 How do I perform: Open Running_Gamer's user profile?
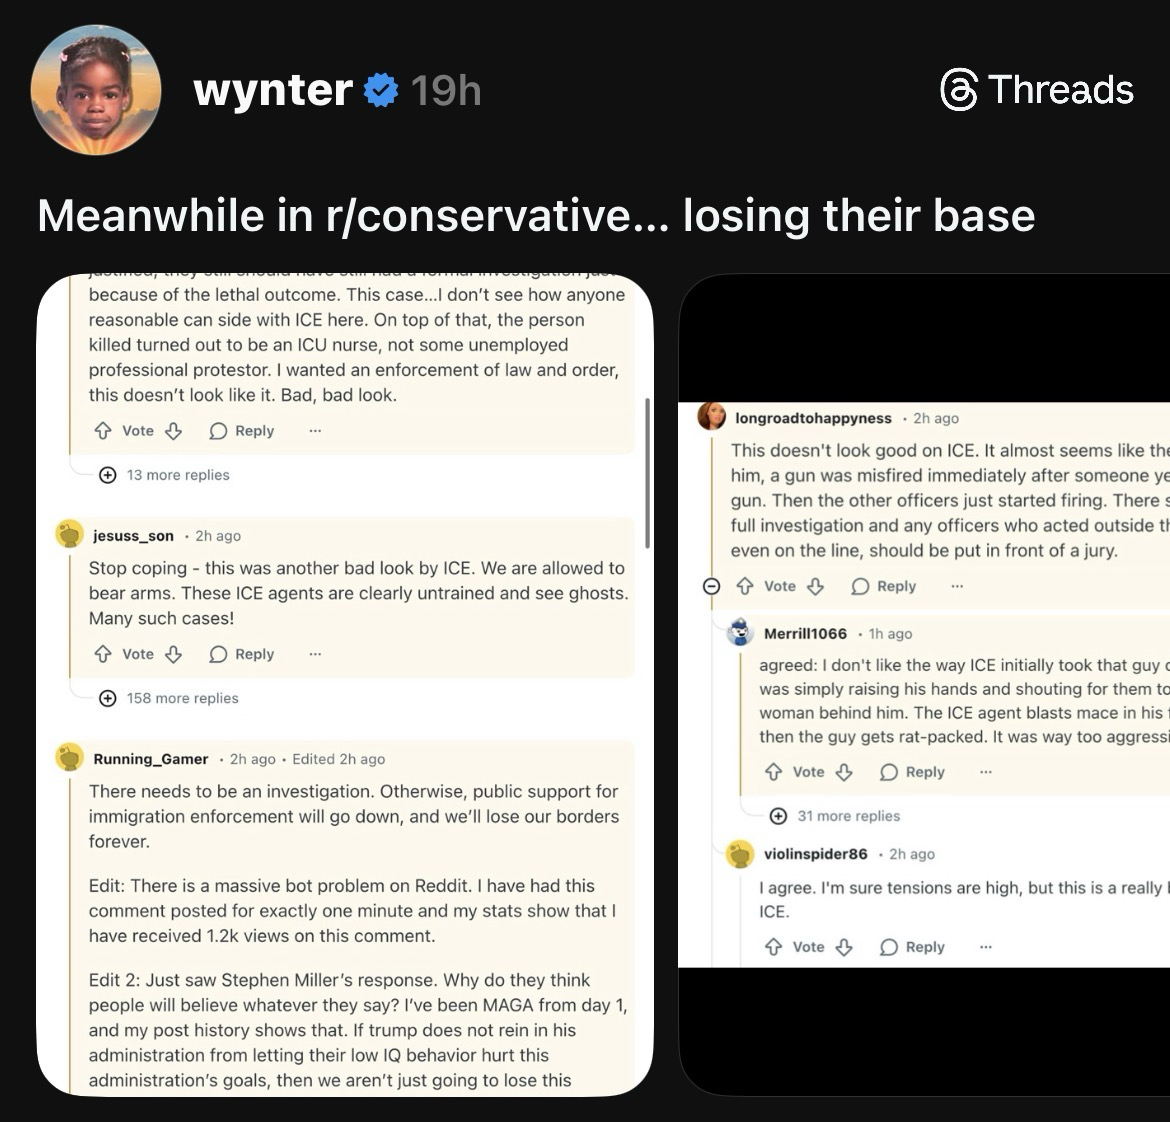click(151, 759)
